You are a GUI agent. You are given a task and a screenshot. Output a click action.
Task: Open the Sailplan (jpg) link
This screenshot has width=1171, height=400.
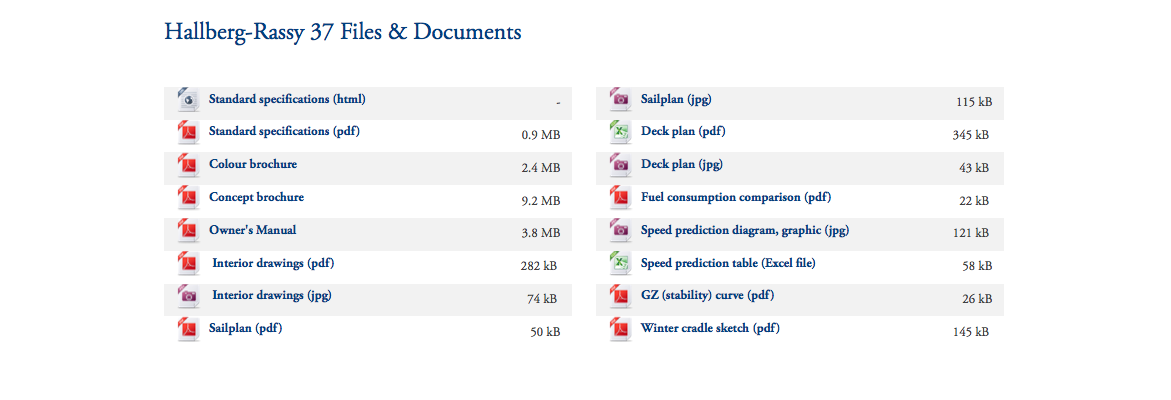click(677, 99)
